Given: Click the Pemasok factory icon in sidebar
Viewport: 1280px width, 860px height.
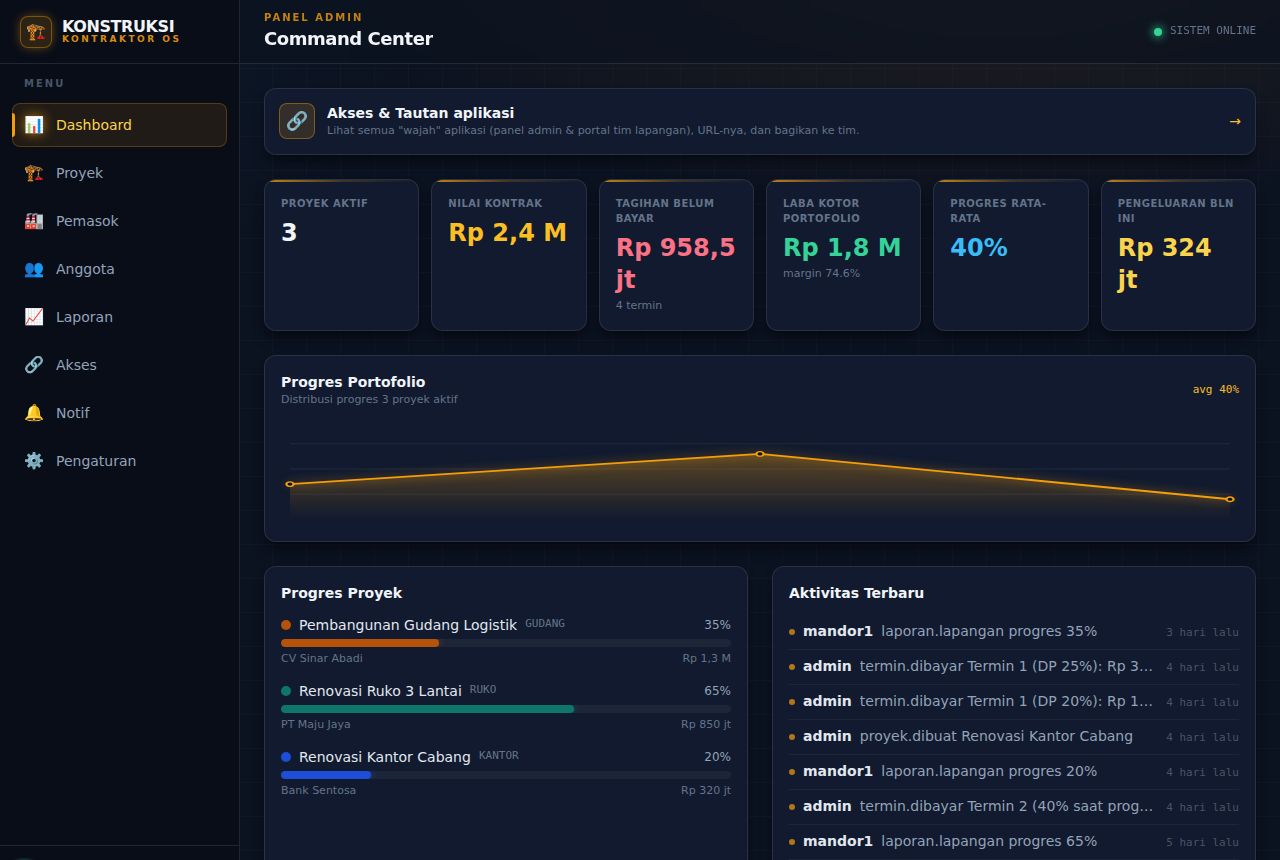Looking at the screenshot, I should (34, 221).
